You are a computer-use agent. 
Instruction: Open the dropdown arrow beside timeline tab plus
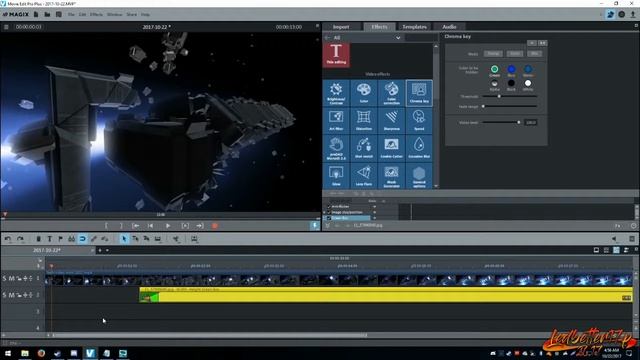tap(107, 250)
